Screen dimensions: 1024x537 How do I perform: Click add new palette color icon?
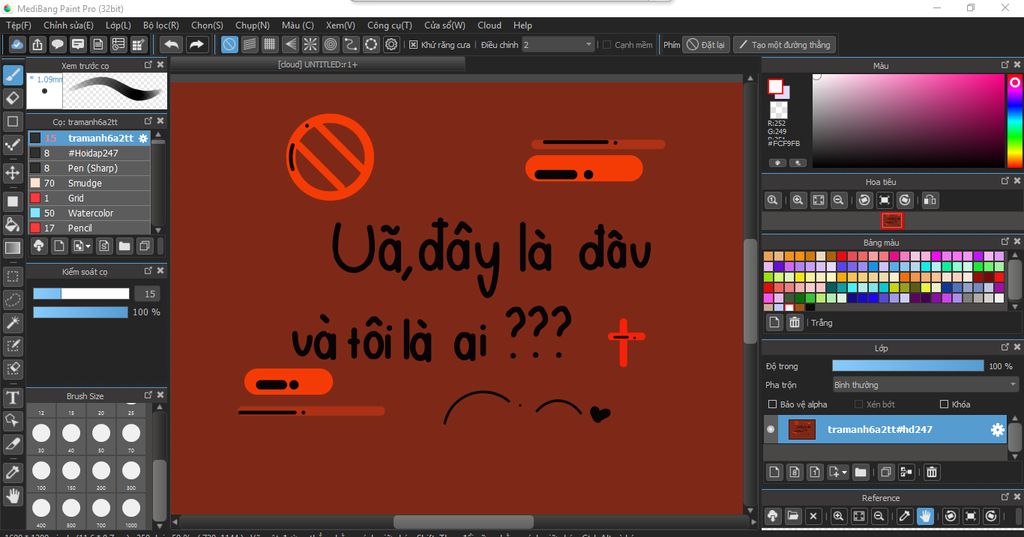pyautogui.click(x=774, y=322)
